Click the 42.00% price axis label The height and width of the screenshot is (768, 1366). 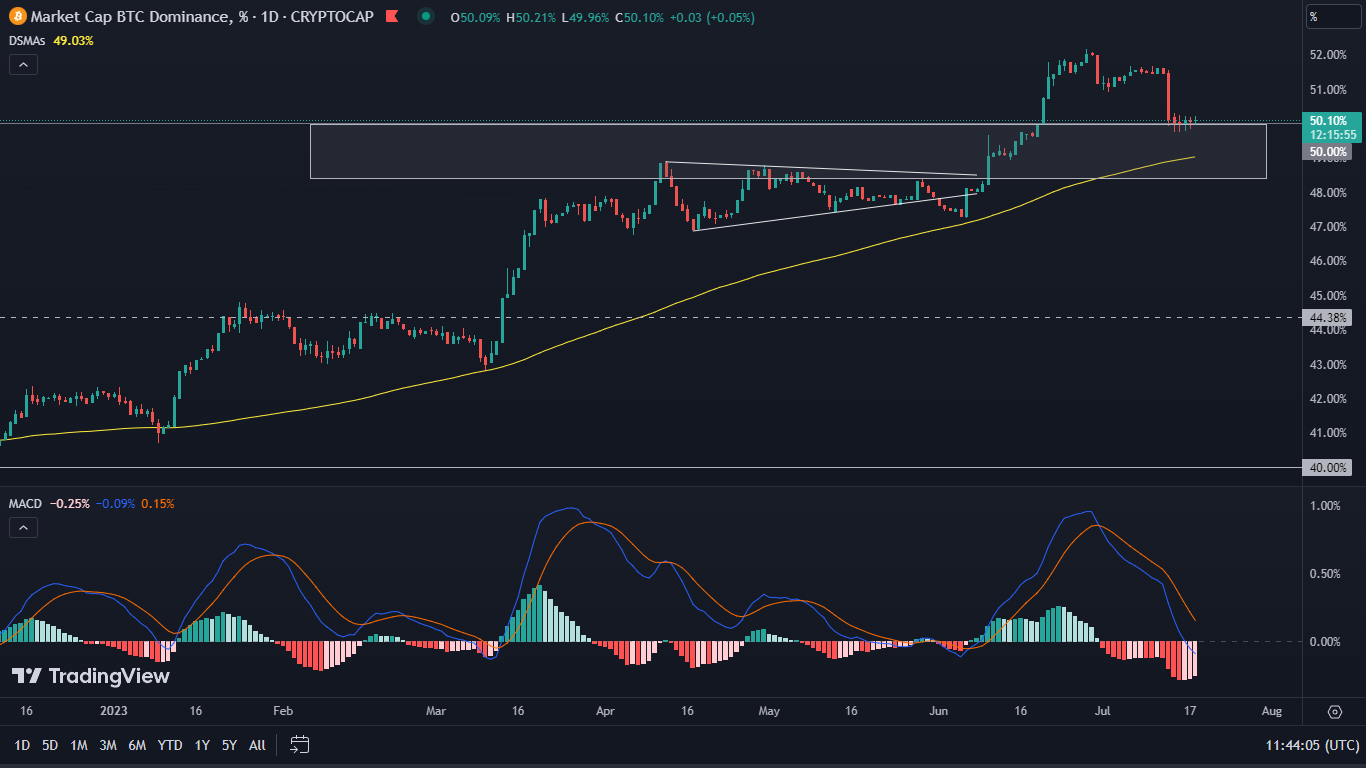tap(1328, 399)
